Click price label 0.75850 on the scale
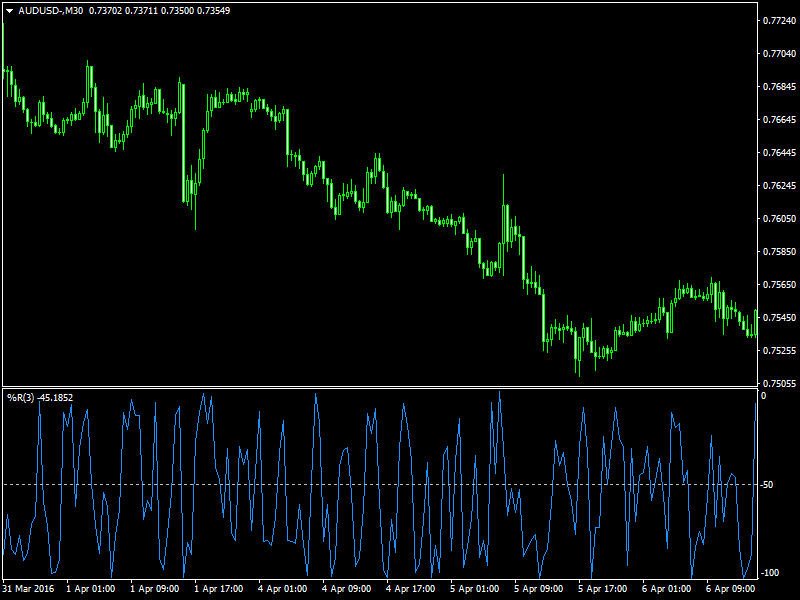Screen dimensions: 800x600 (779, 252)
